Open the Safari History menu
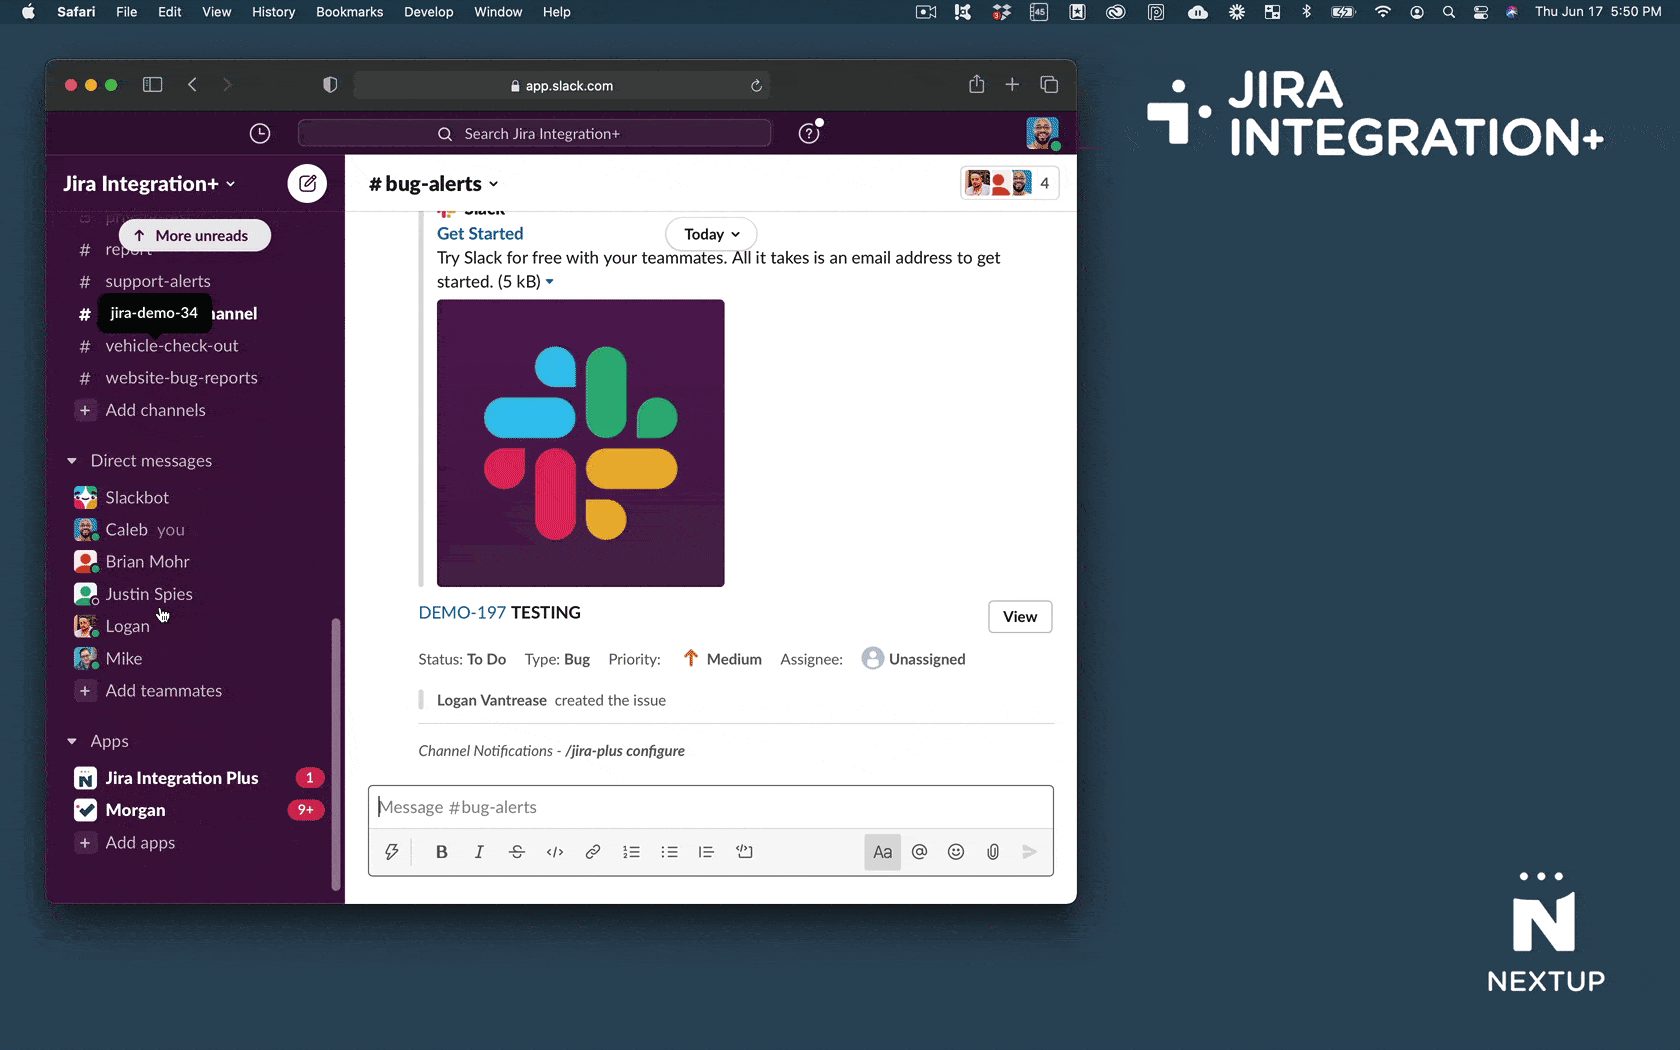Screen dimensions: 1680x1050 point(273,12)
